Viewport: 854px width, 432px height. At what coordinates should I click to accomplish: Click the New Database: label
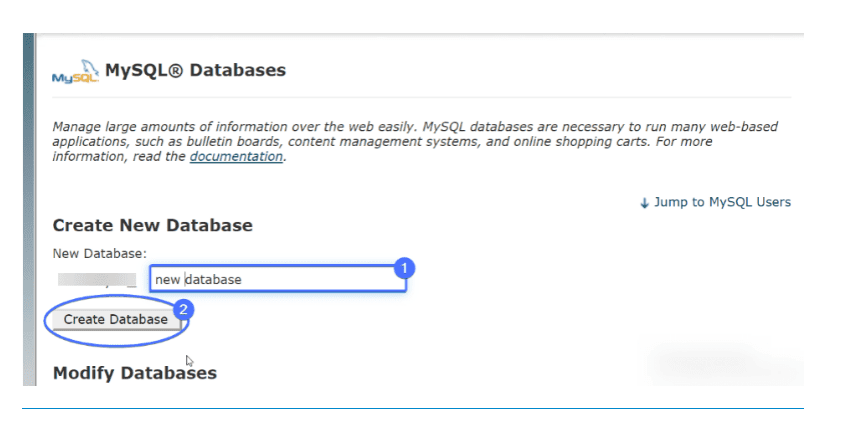pyautogui.click(x=100, y=253)
